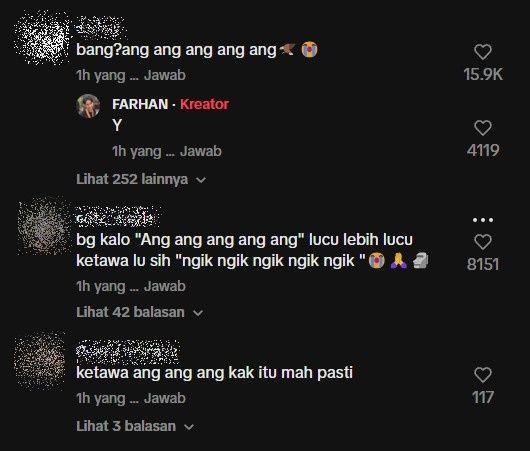Screen dimensions: 530x451
Task: Expand "Lihat 3 balasan" replies
Action: (135, 426)
